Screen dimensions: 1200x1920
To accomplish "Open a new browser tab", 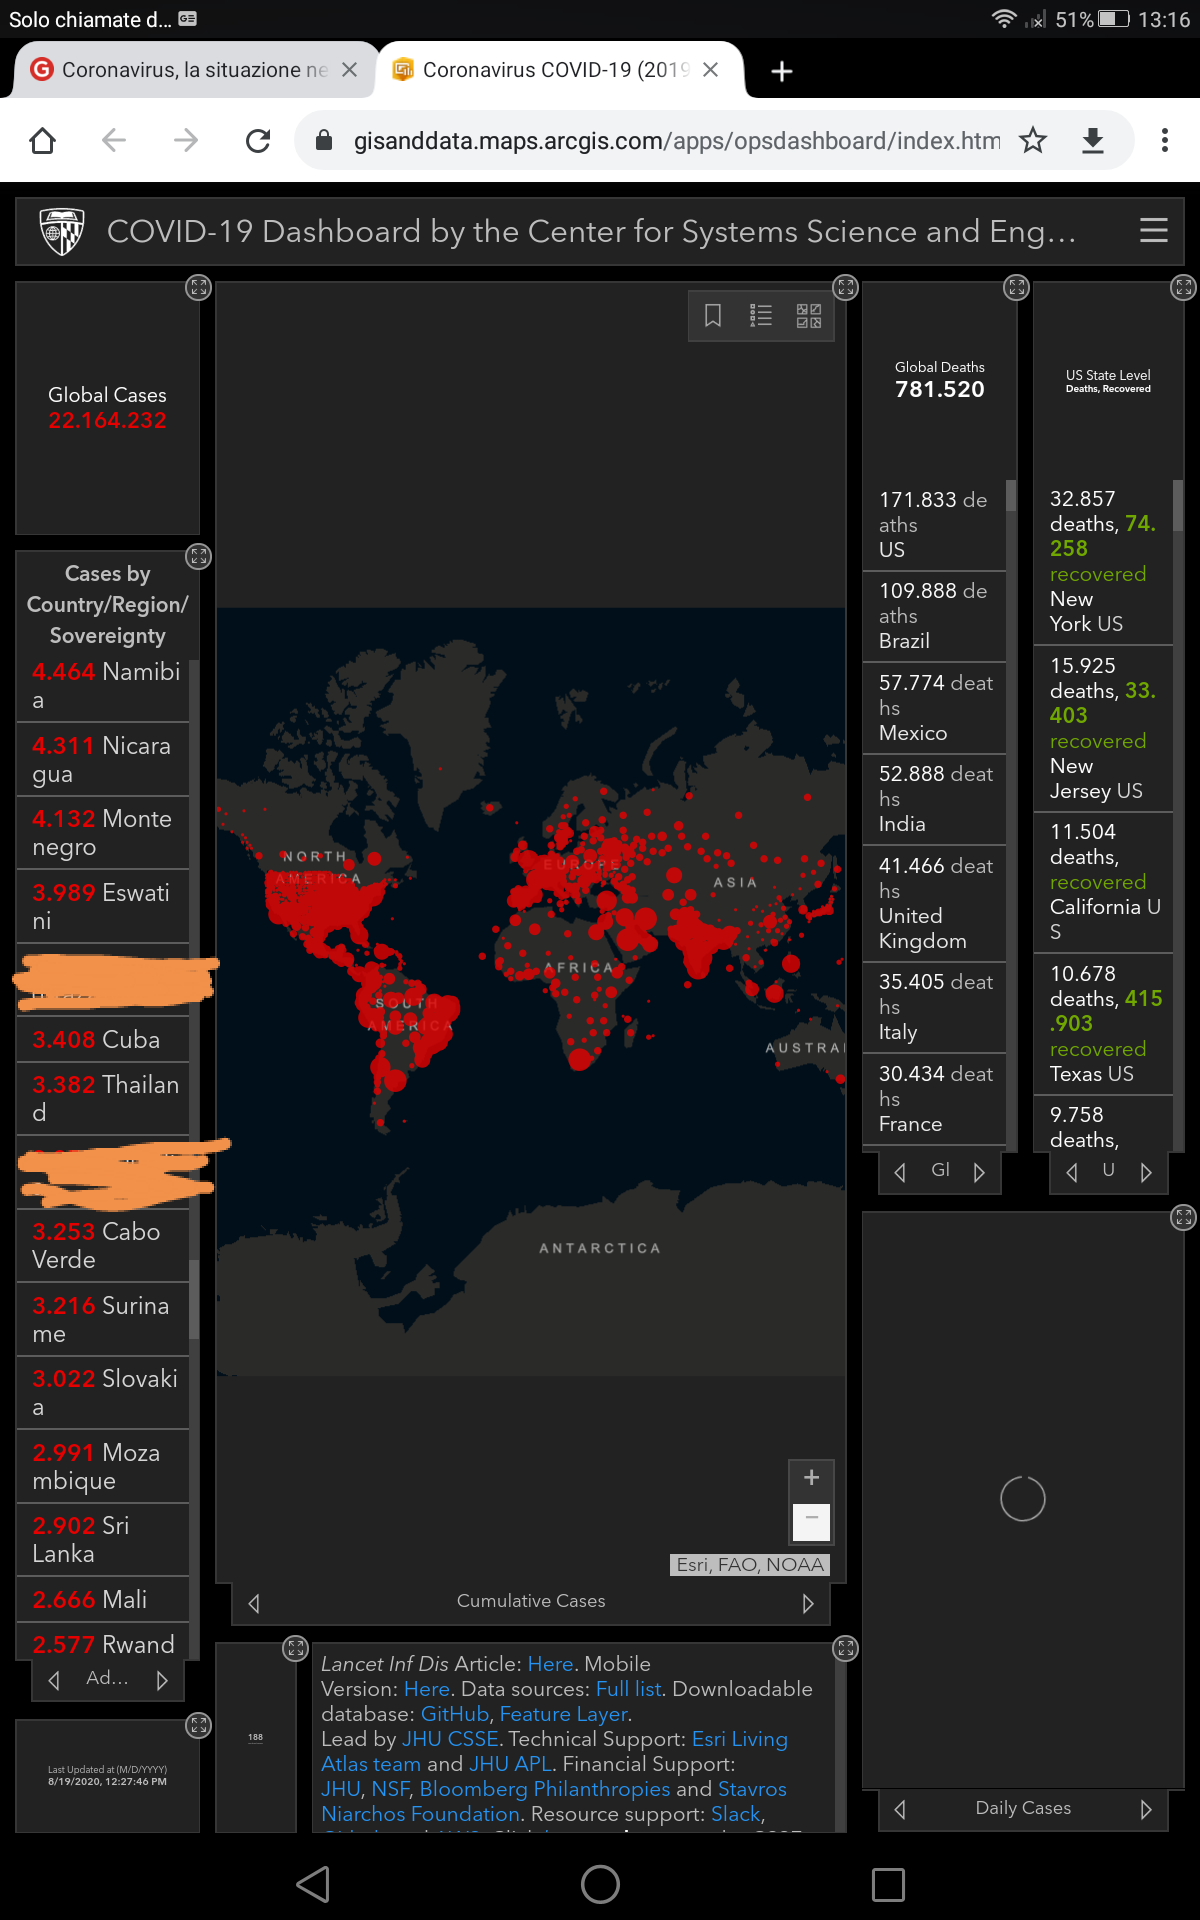I will point(782,71).
